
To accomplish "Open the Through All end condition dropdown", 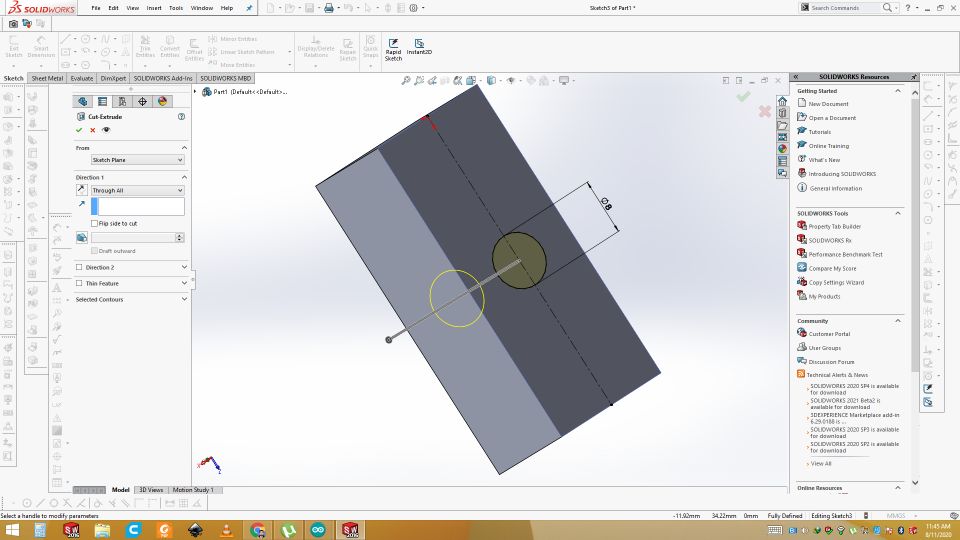I will click(137, 190).
